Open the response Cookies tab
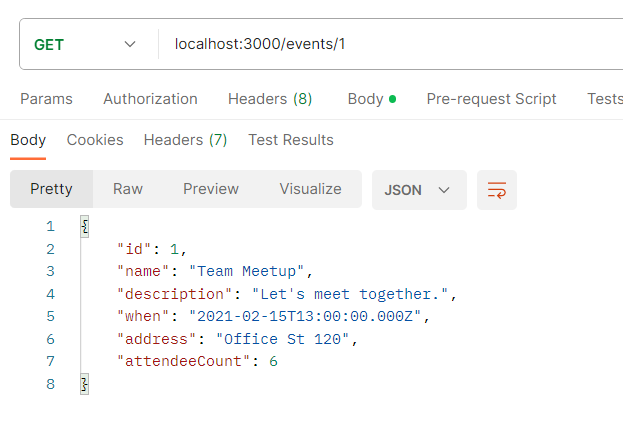 click(95, 140)
